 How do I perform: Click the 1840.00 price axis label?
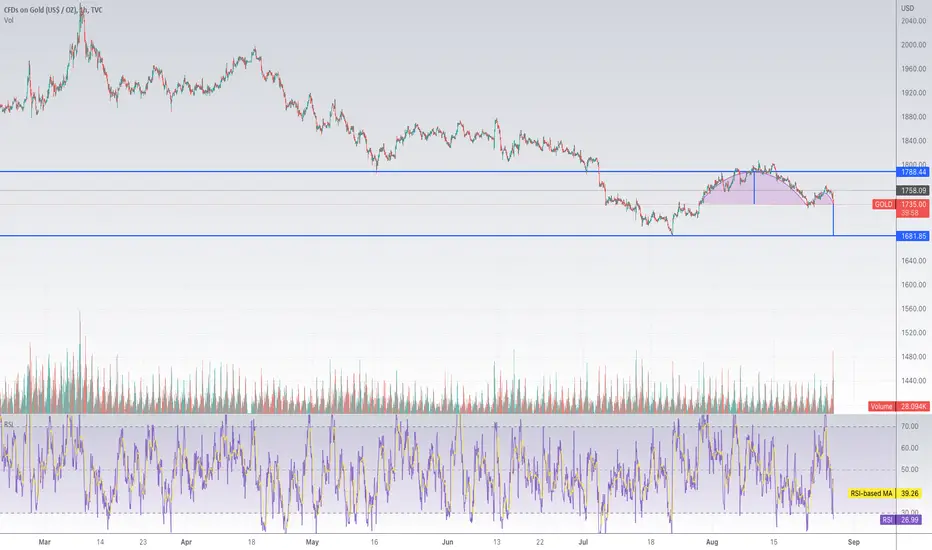[x=914, y=141]
